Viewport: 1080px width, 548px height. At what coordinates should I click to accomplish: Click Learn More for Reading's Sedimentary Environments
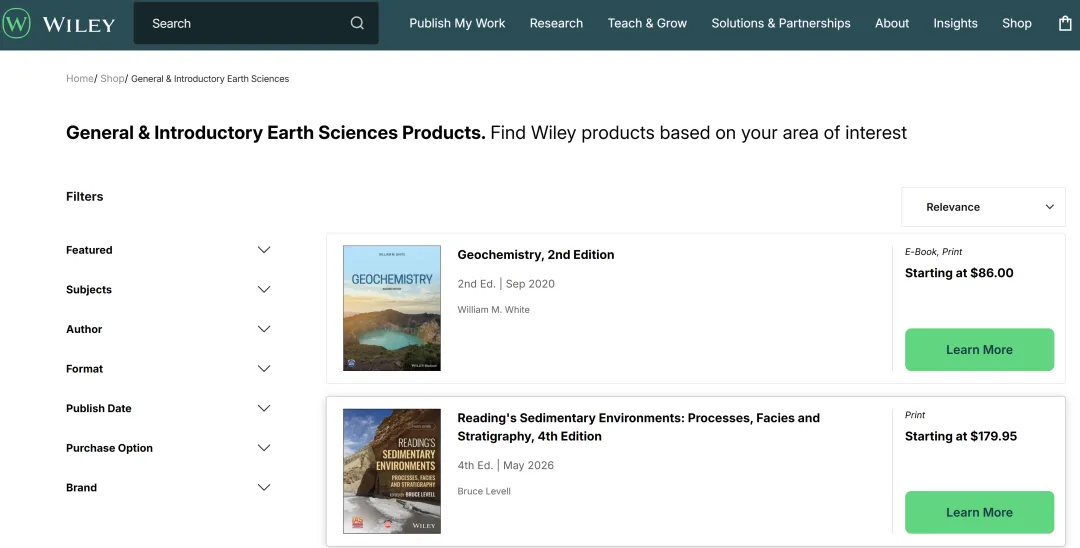tap(979, 512)
